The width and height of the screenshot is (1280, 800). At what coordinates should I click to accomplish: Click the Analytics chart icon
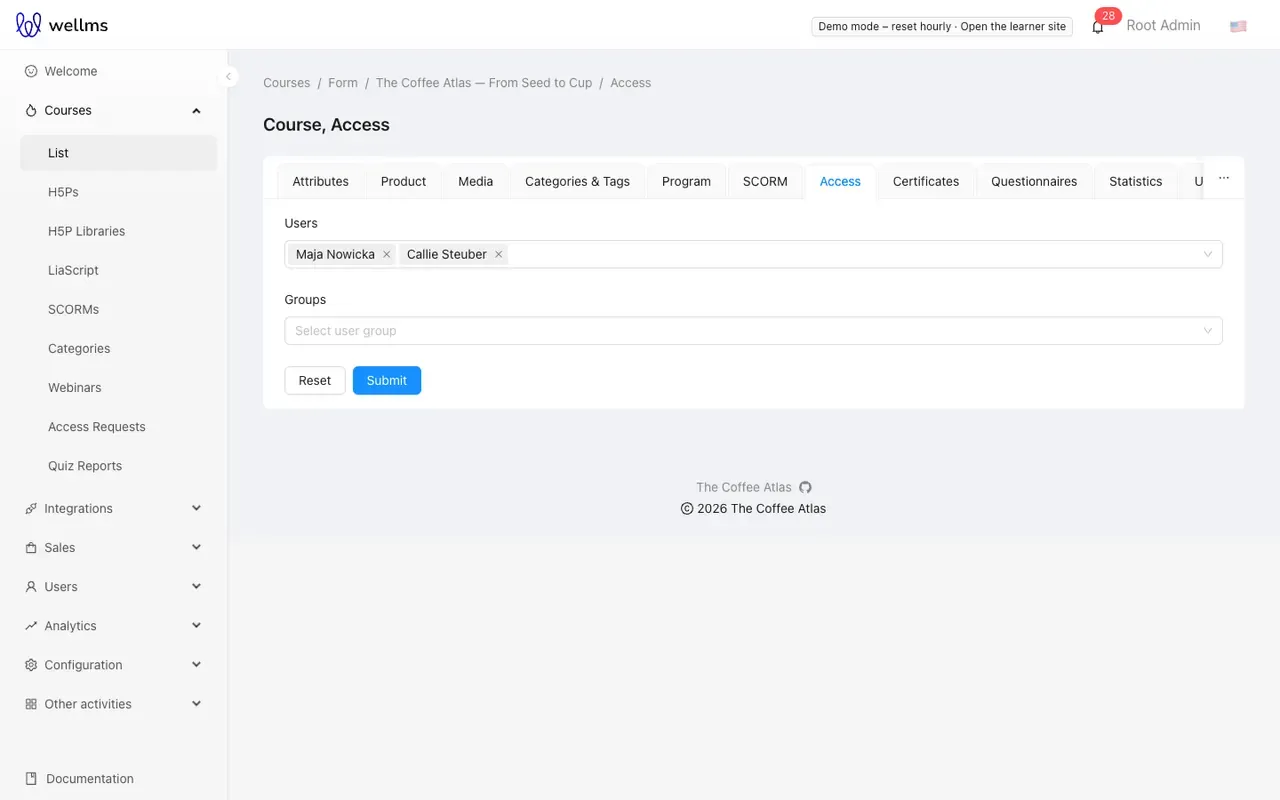point(31,625)
